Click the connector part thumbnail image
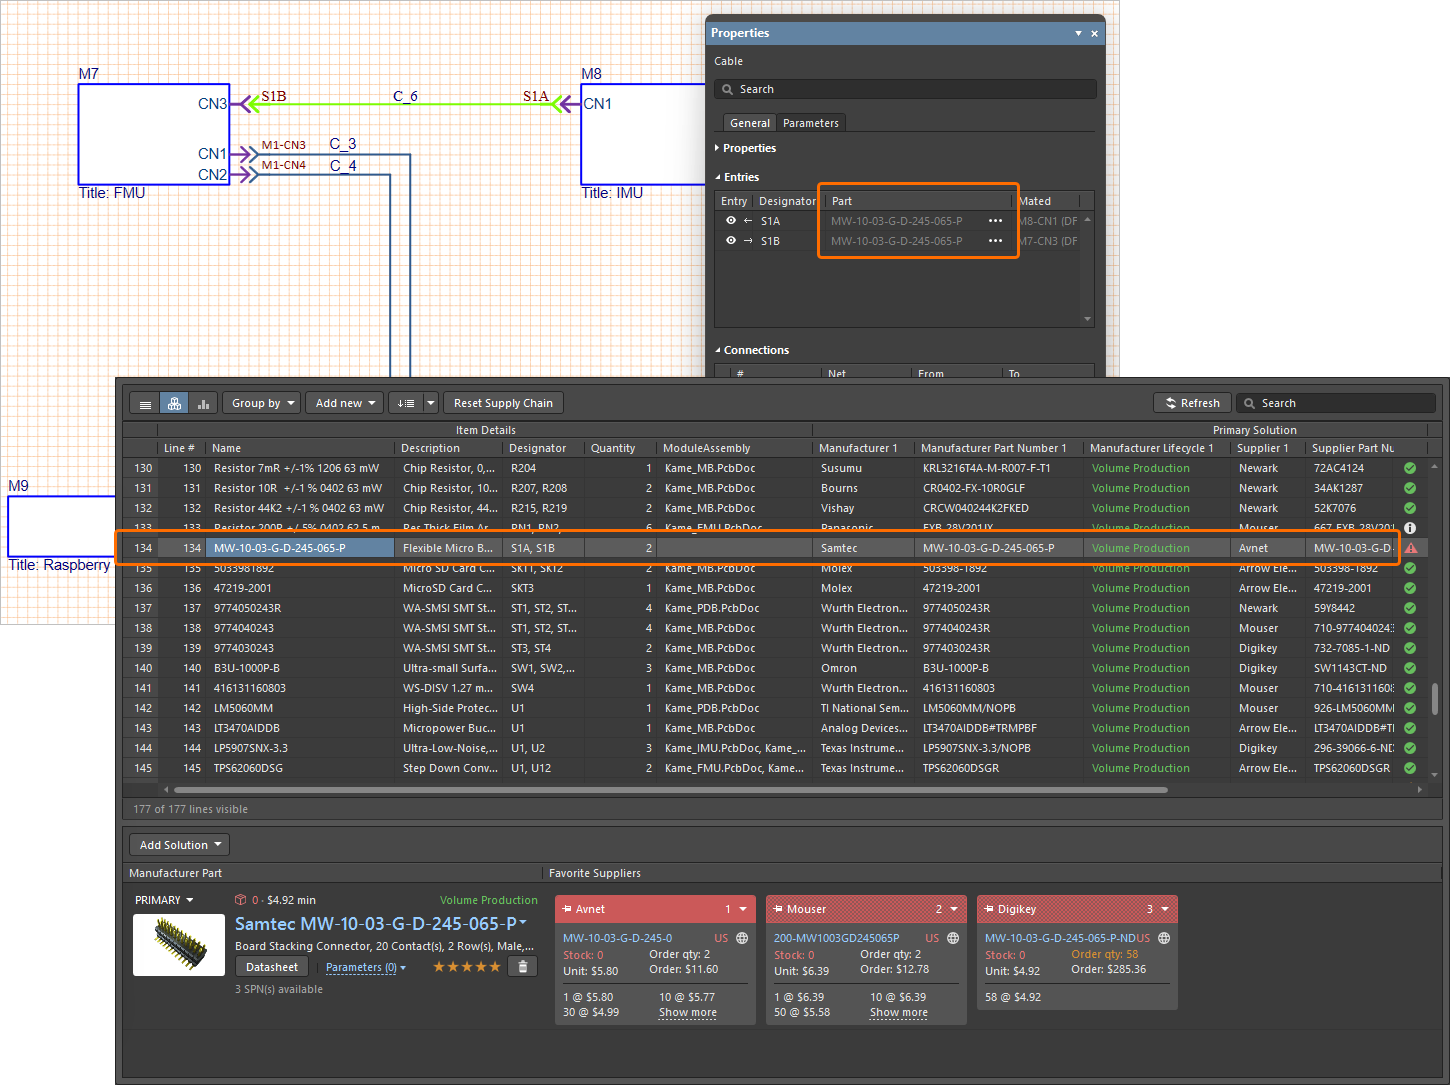The width and height of the screenshot is (1450, 1085). (x=179, y=945)
